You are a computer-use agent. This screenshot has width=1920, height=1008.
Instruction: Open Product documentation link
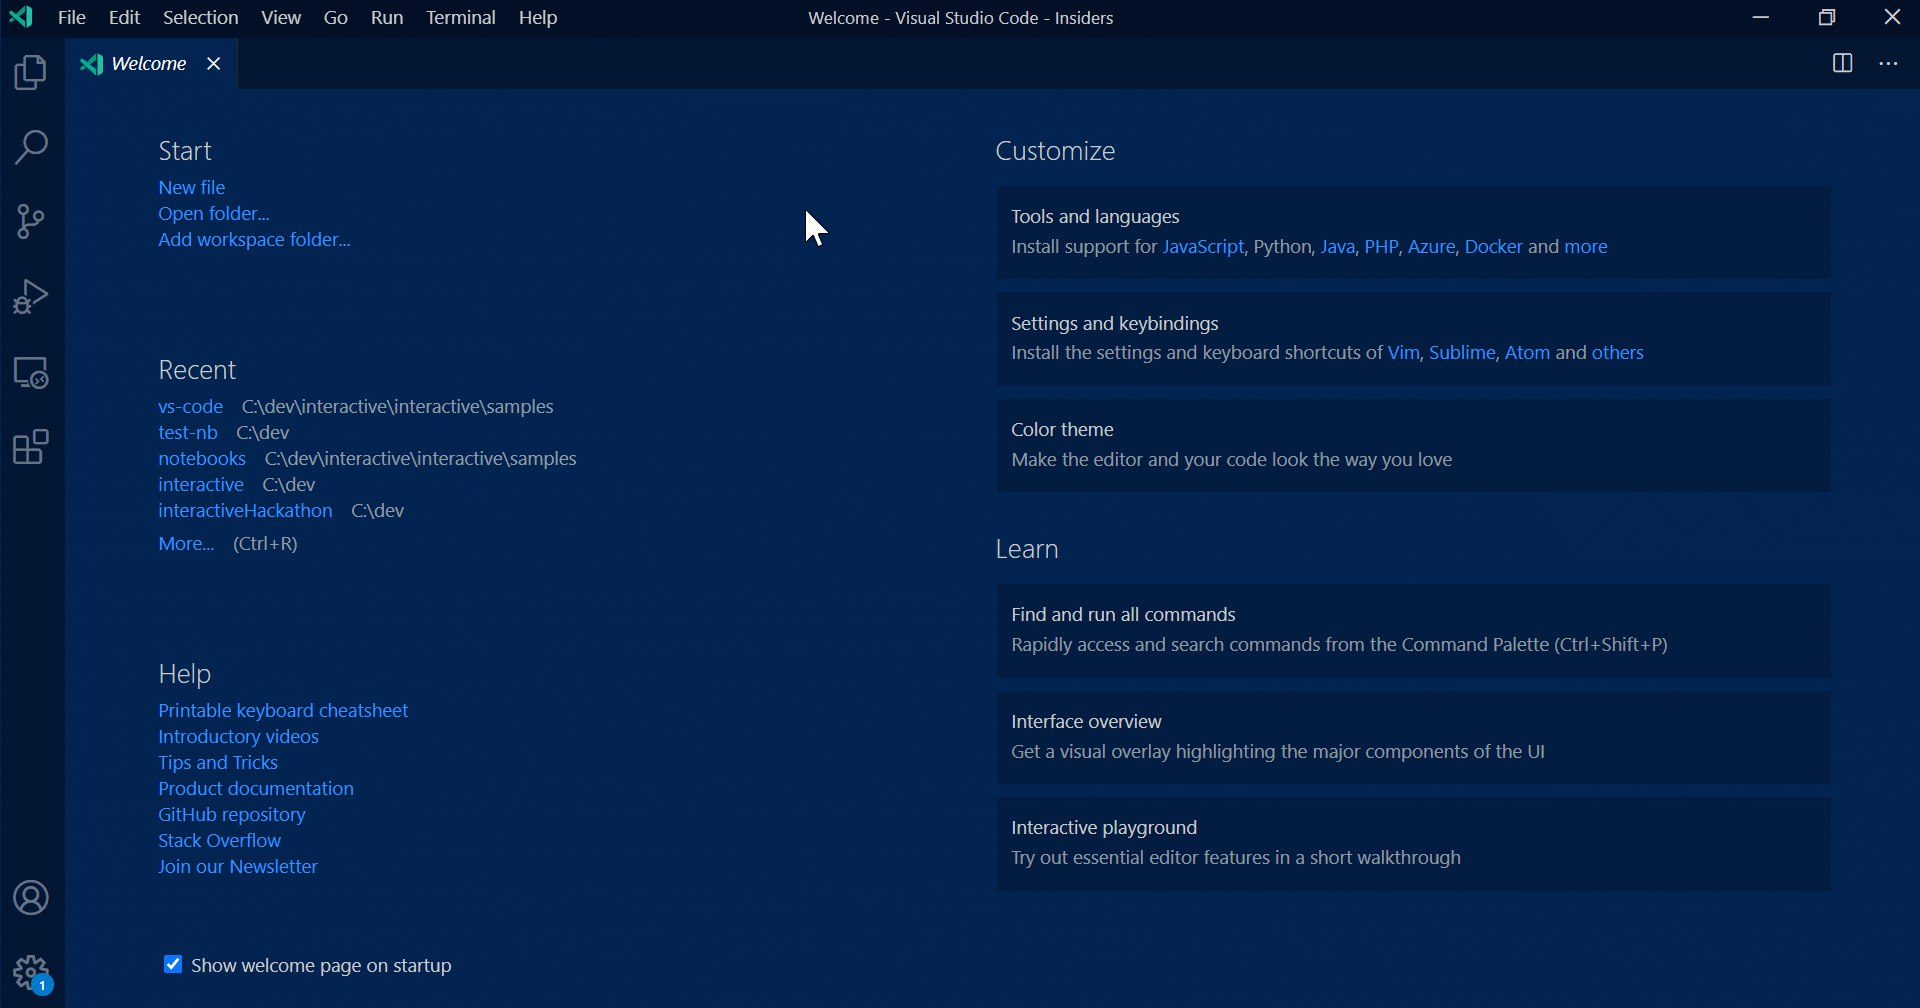[256, 789]
